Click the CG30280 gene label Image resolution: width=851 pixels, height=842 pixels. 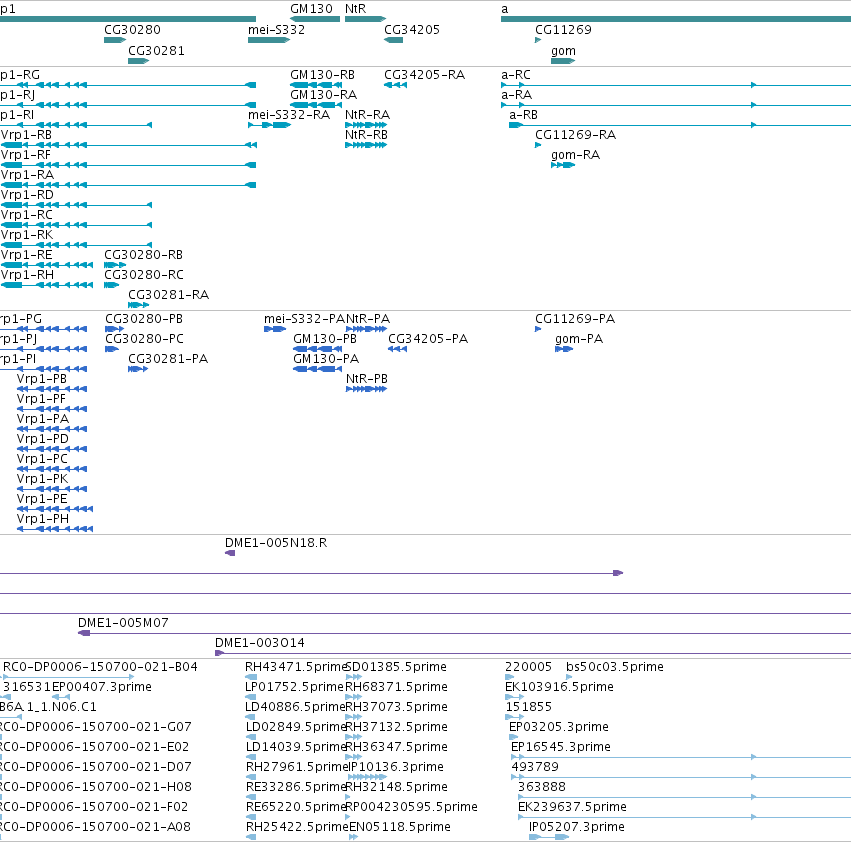point(132,30)
